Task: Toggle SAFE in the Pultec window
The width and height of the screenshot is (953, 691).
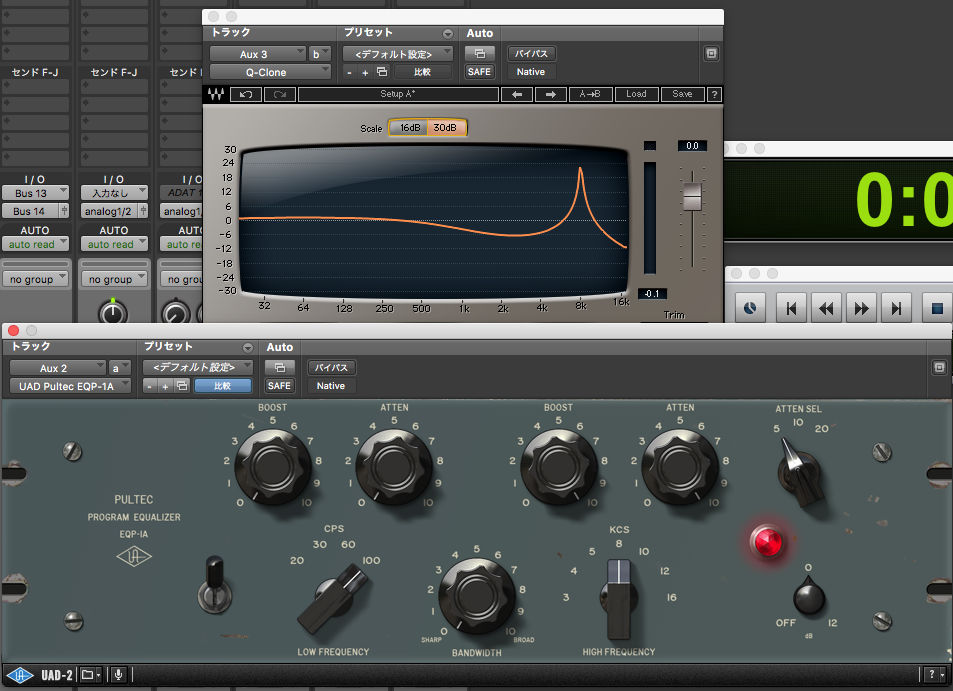Action: [x=279, y=385]
